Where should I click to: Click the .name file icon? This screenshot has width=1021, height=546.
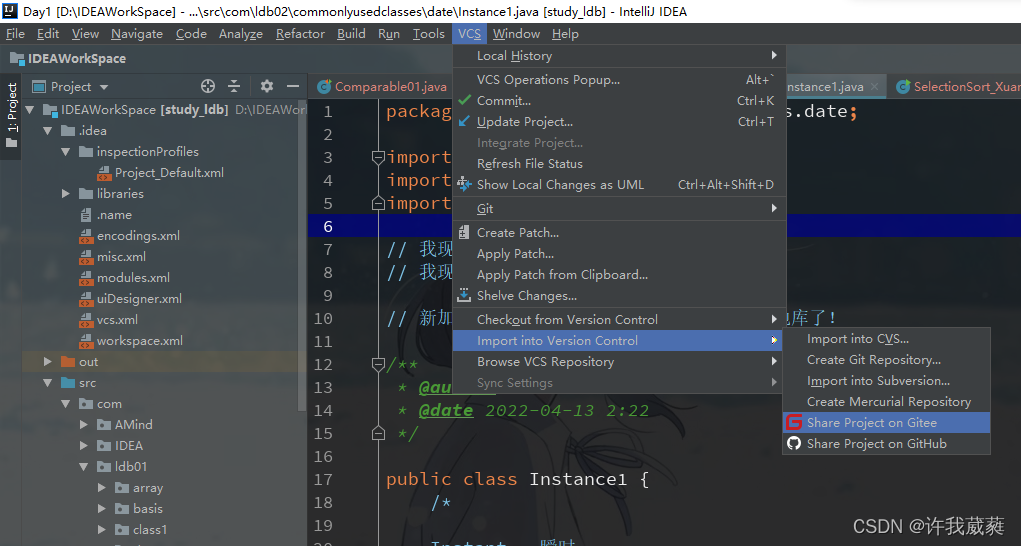(86, 215)
